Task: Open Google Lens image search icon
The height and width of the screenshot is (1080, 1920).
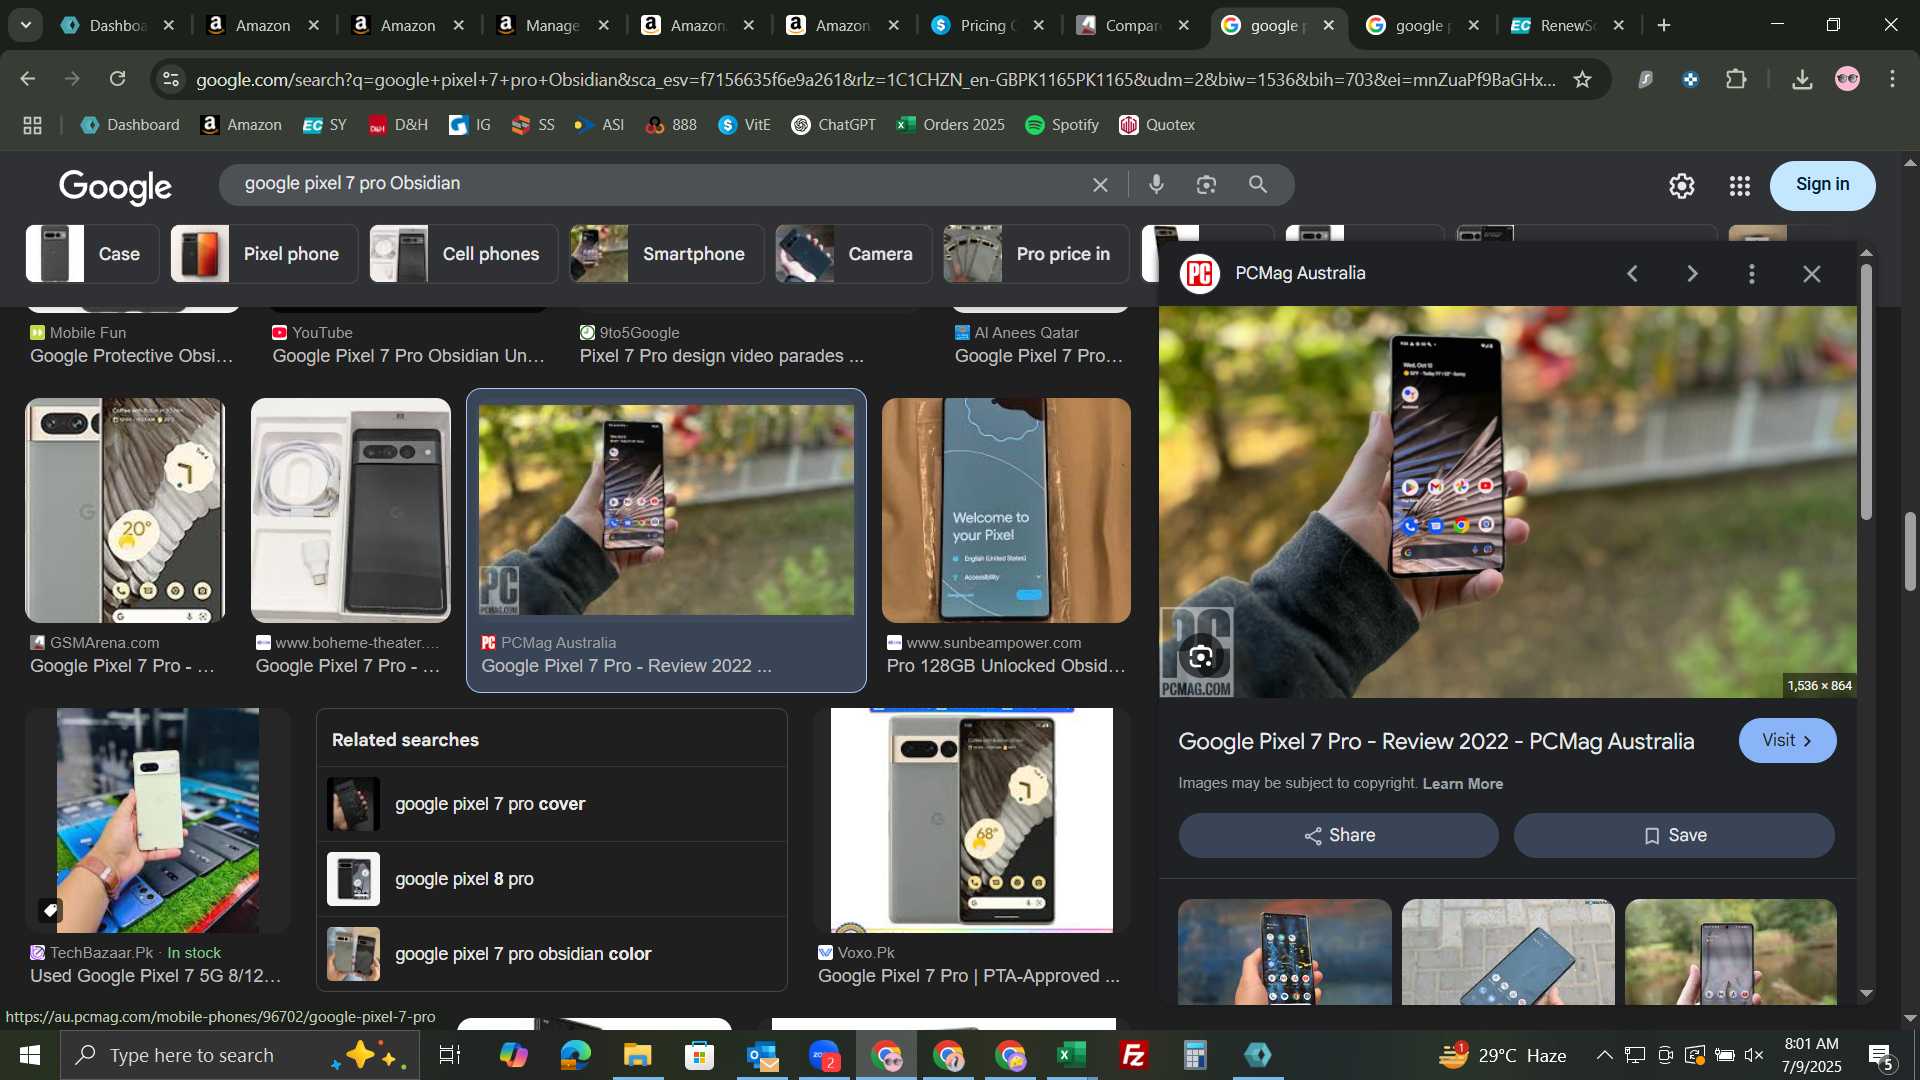Action: pos(1207,185)
